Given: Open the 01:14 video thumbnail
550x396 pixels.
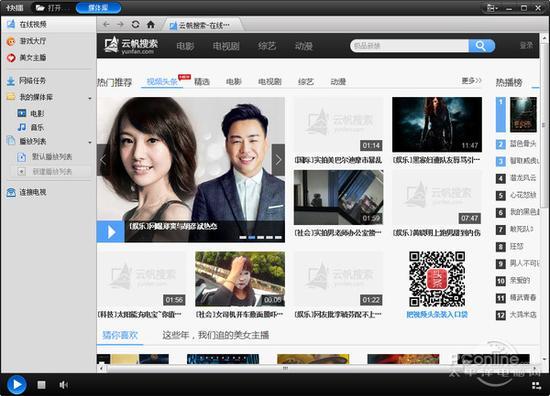Looking at the screenshot, I should point(338,125).
